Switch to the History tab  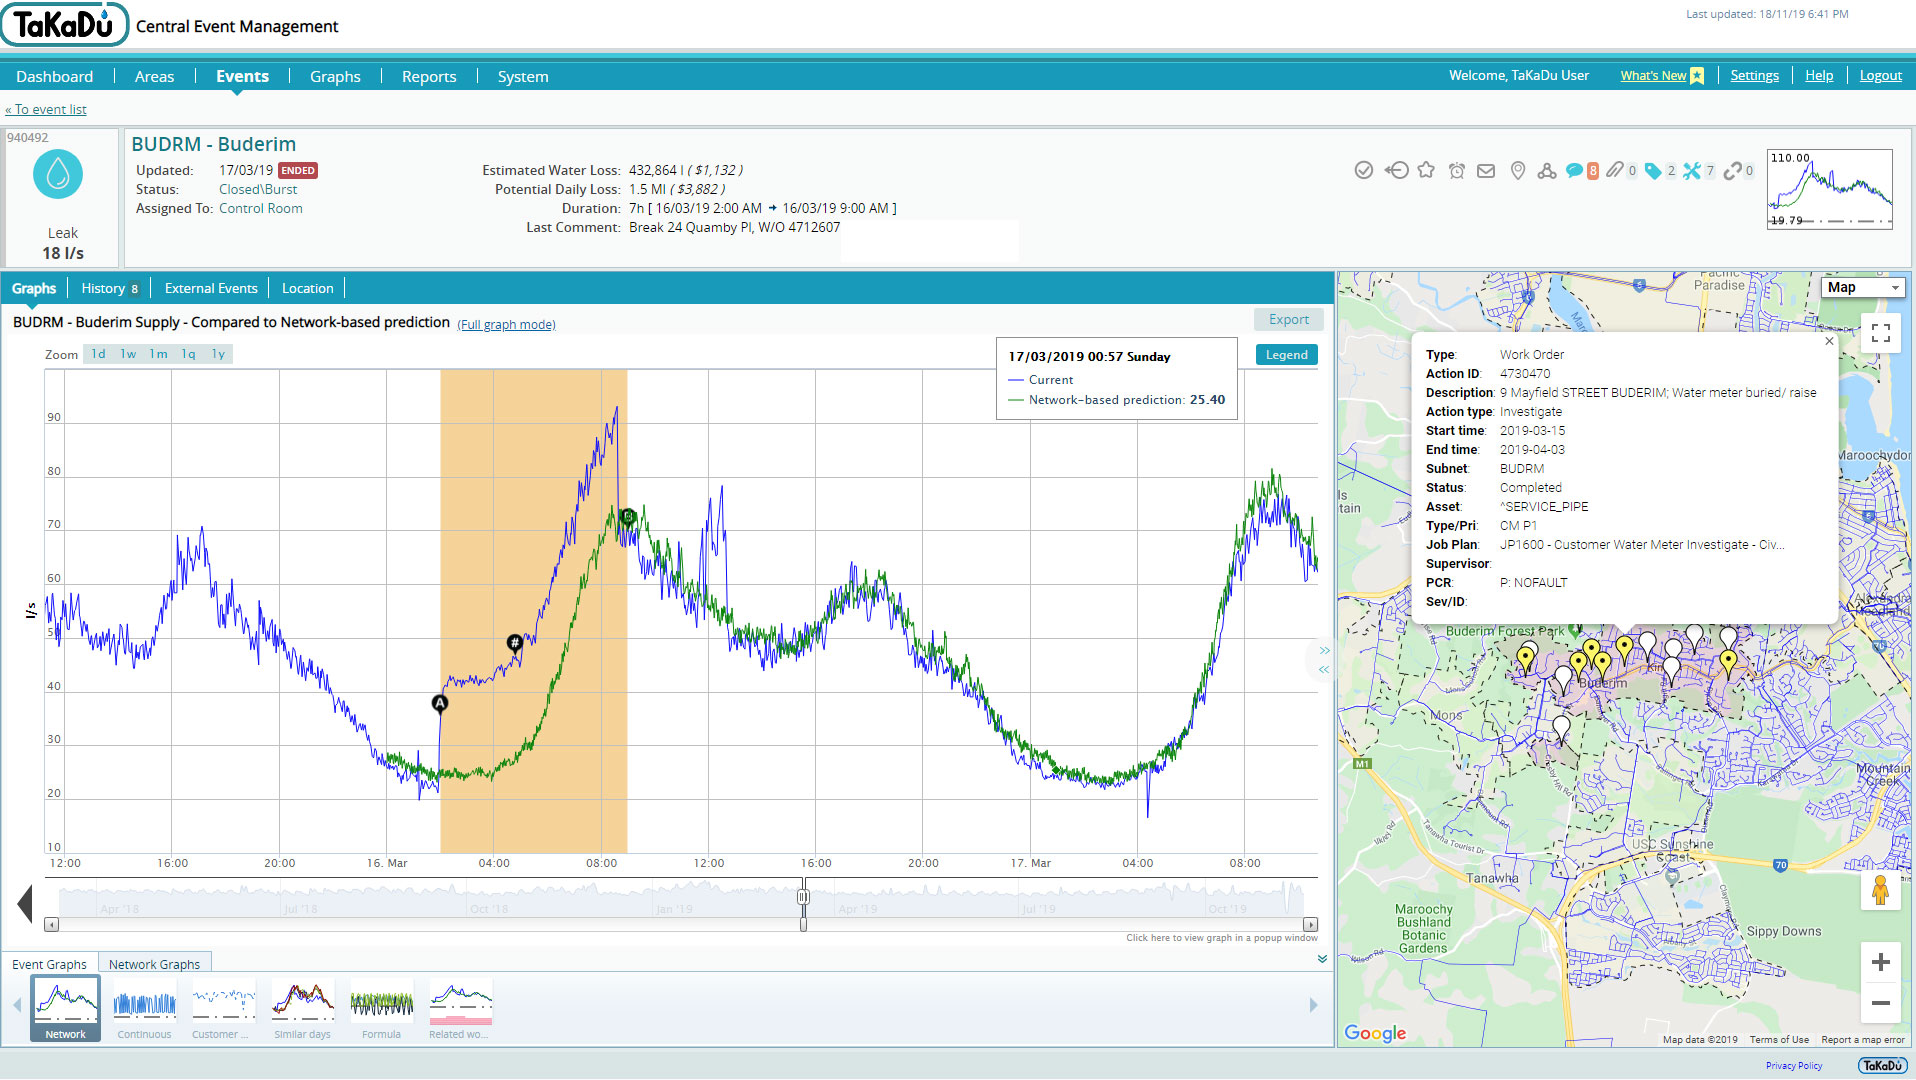(109, 288)
